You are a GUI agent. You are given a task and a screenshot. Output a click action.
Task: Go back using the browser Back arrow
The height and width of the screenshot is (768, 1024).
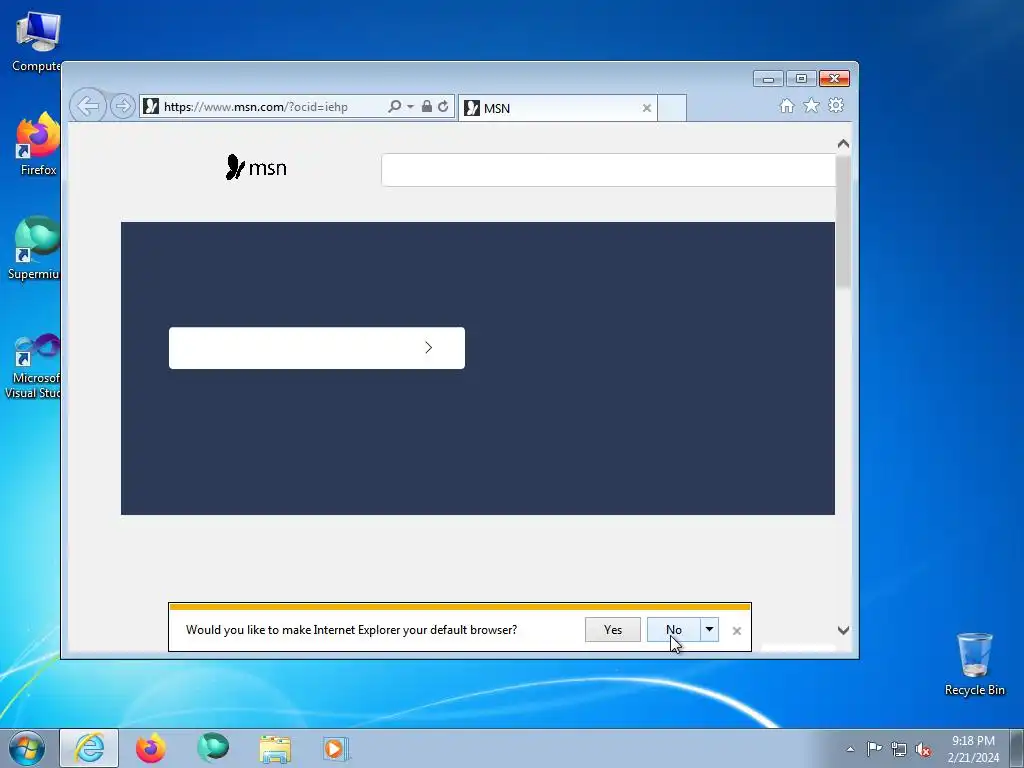(88, 105)
